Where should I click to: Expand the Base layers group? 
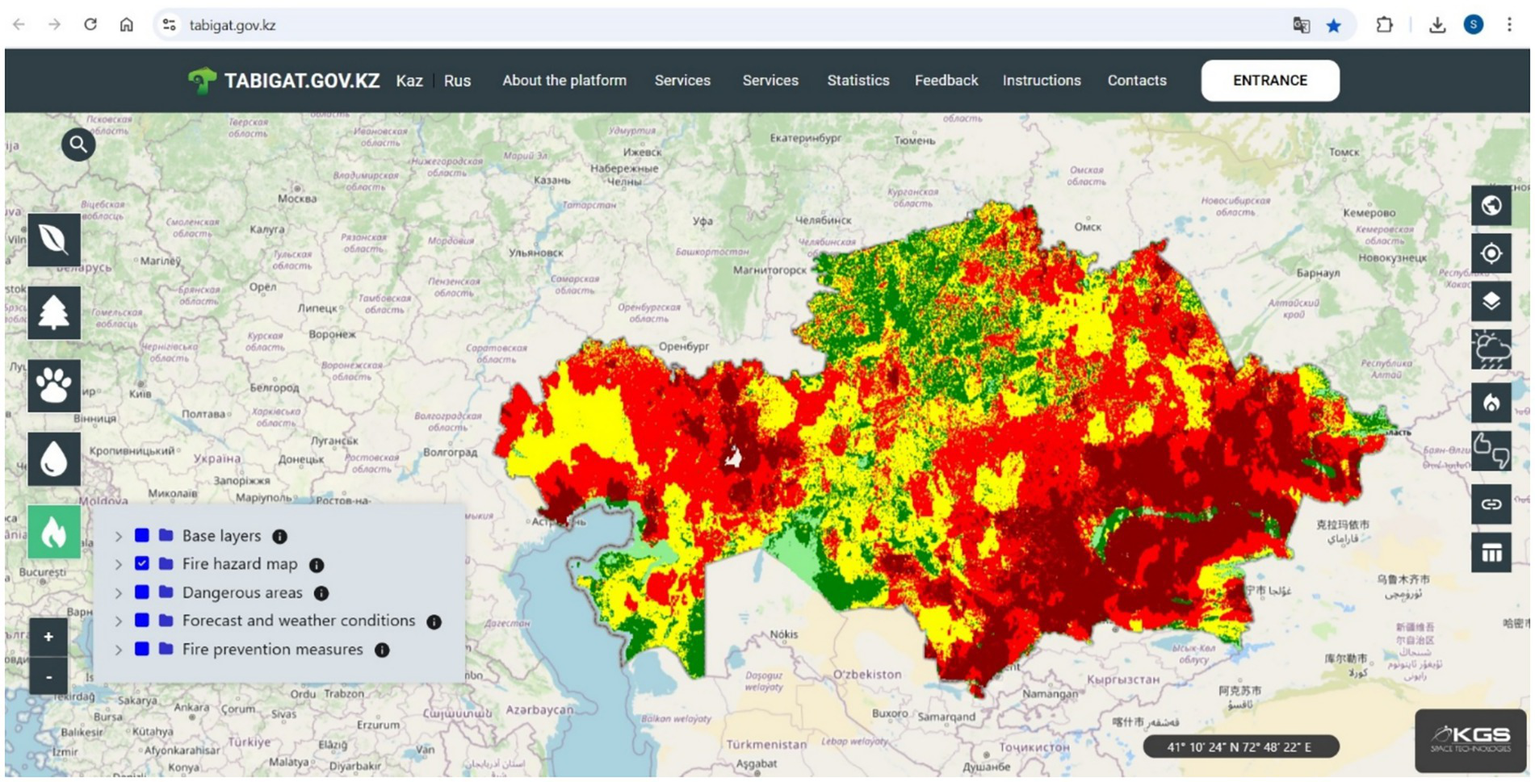coord(119,536)
